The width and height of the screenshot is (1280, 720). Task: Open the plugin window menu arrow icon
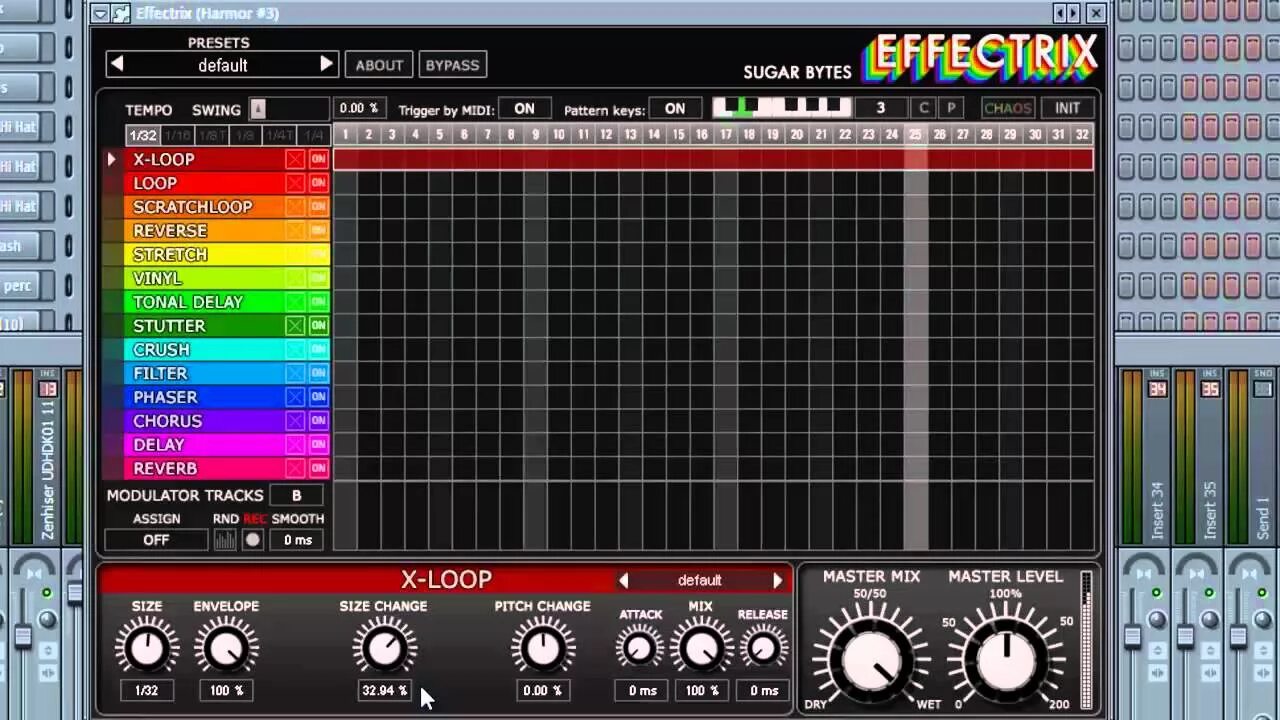tap(100, 13)
